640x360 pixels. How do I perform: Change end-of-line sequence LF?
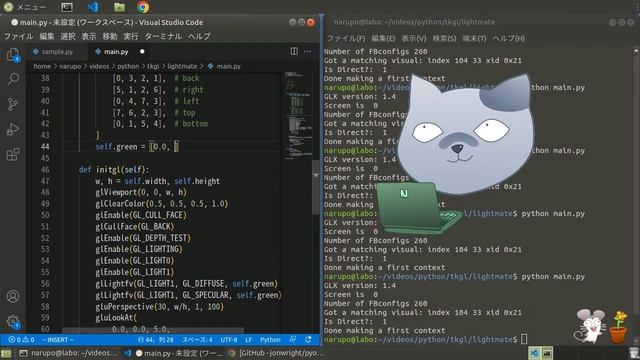coord(248,340)
